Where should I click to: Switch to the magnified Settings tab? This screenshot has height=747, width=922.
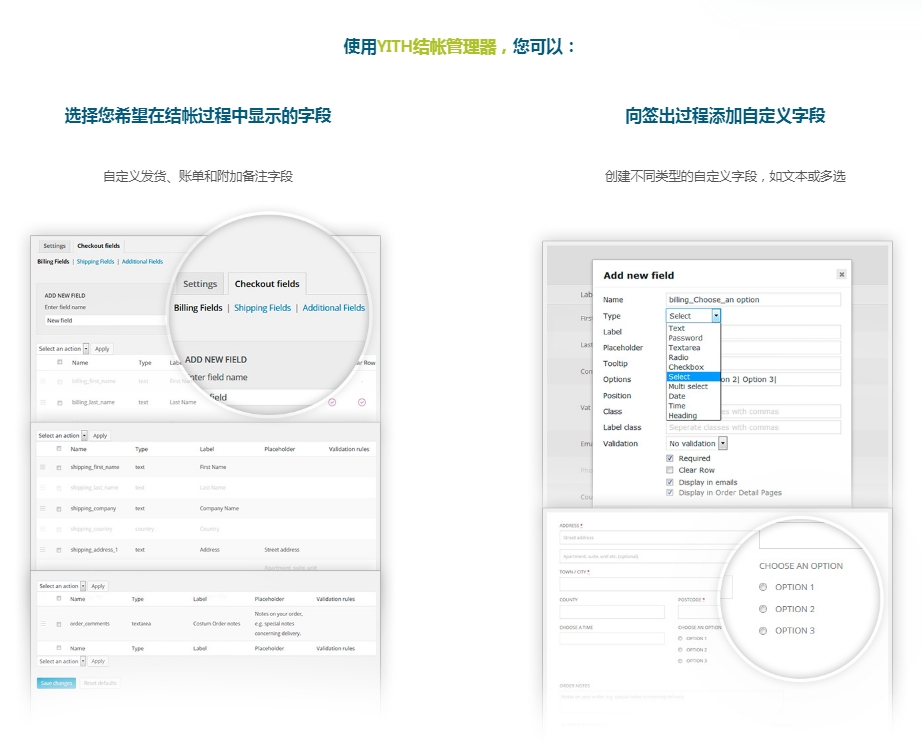tap(200, 284)
